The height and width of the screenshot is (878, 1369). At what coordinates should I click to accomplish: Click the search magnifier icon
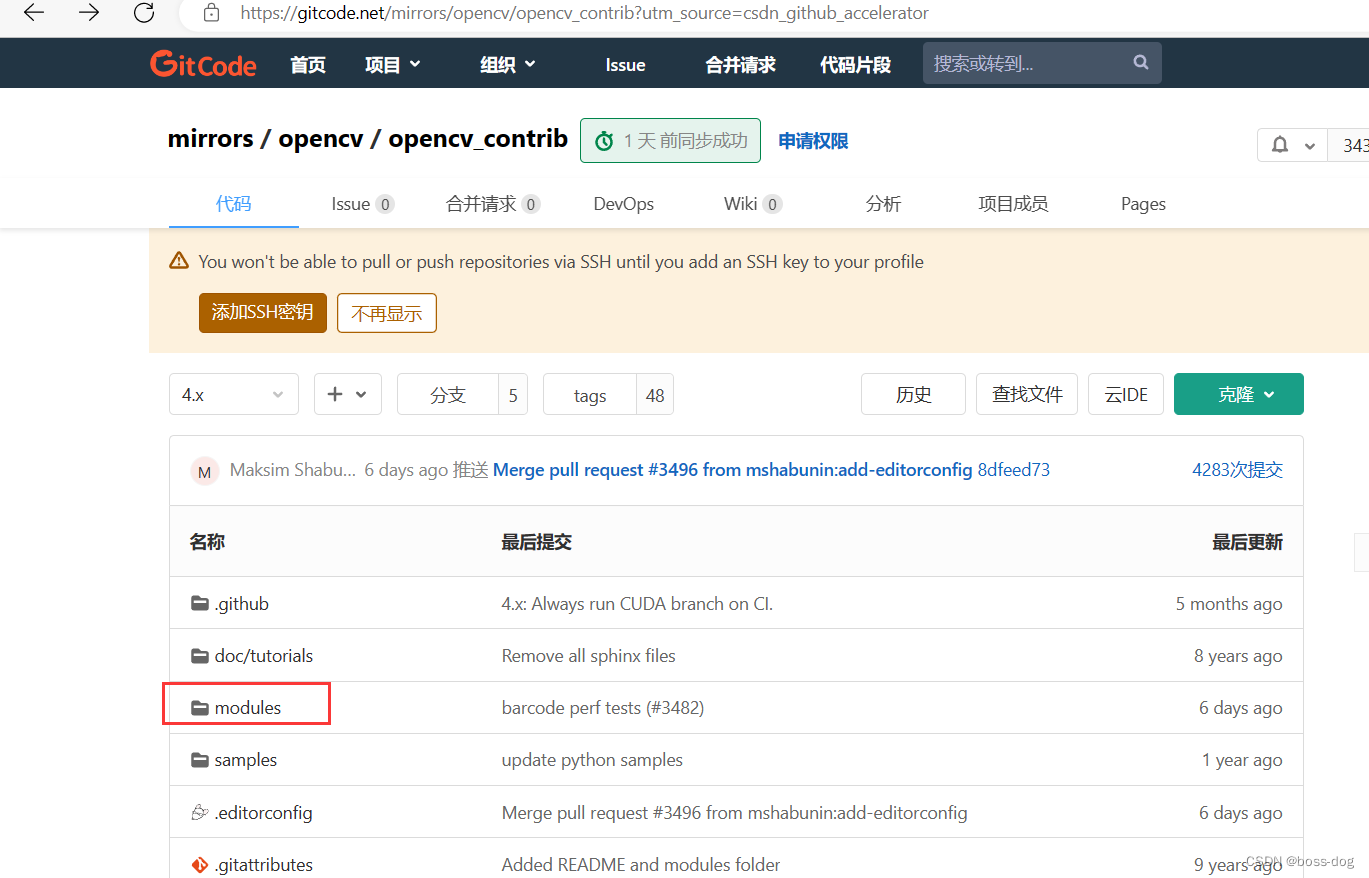(1141, 63)
